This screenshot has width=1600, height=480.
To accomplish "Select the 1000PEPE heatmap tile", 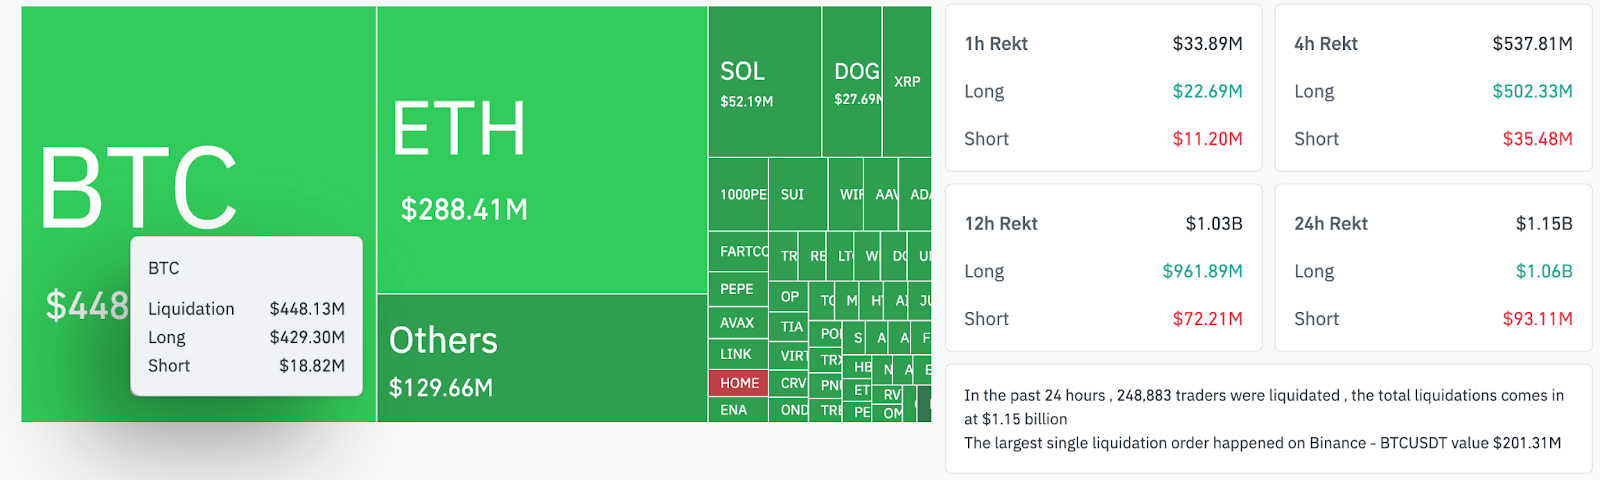I will click(739, 195).
